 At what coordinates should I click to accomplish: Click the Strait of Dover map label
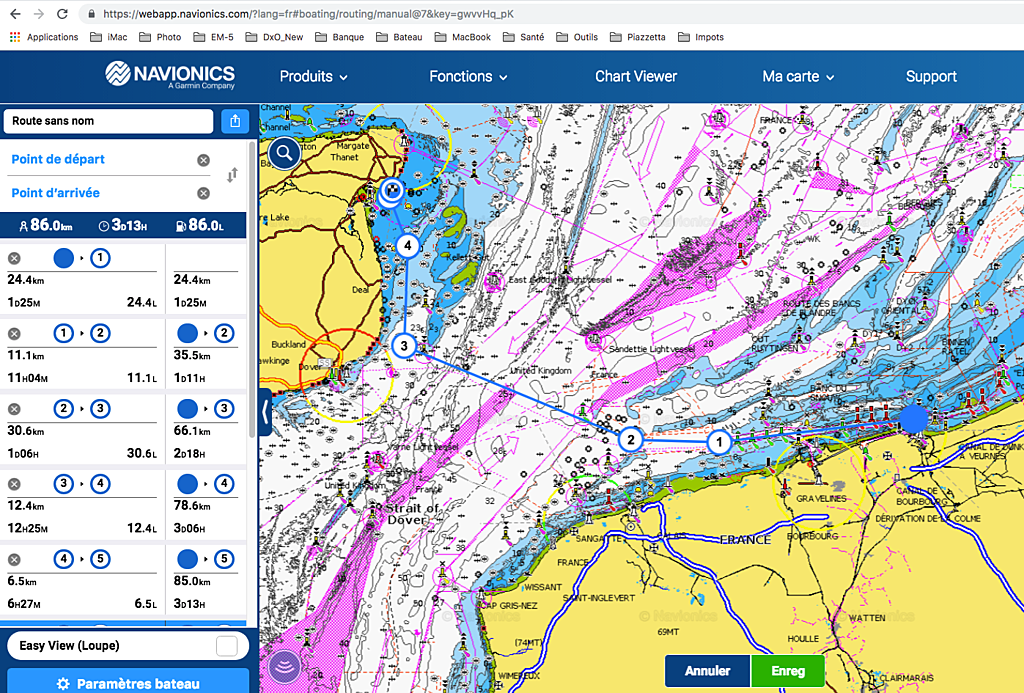click(x=413, y=513)
